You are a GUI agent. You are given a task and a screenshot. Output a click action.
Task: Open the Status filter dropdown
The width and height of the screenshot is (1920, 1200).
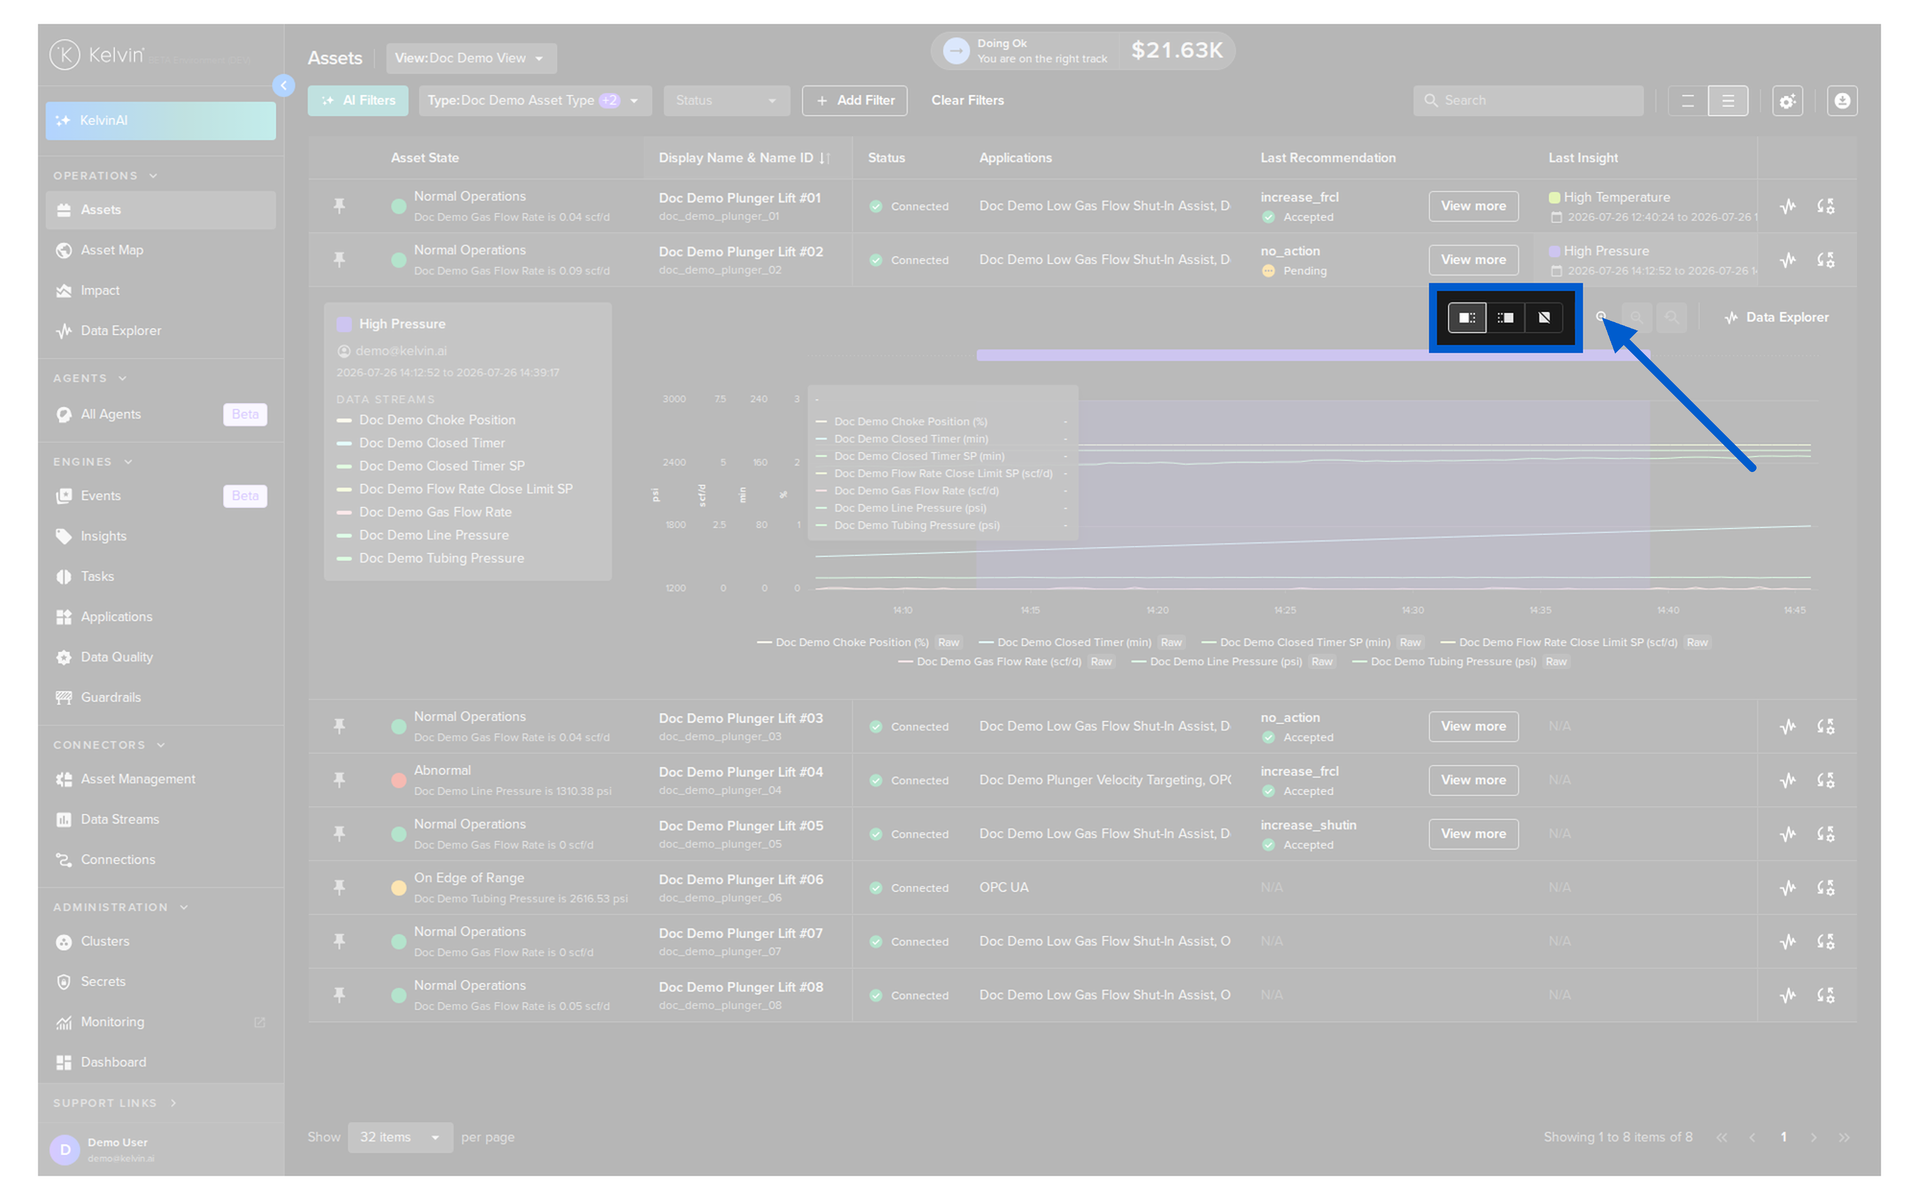tap(726, 101)
